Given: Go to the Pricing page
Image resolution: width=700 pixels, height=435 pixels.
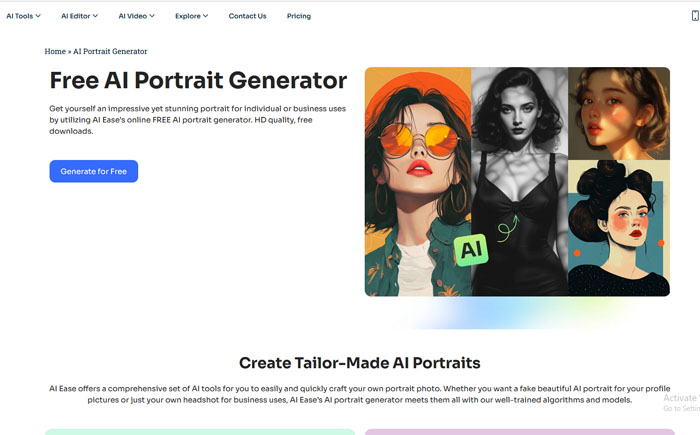Looking at the screenshot, I should click(x=299, y=16).
